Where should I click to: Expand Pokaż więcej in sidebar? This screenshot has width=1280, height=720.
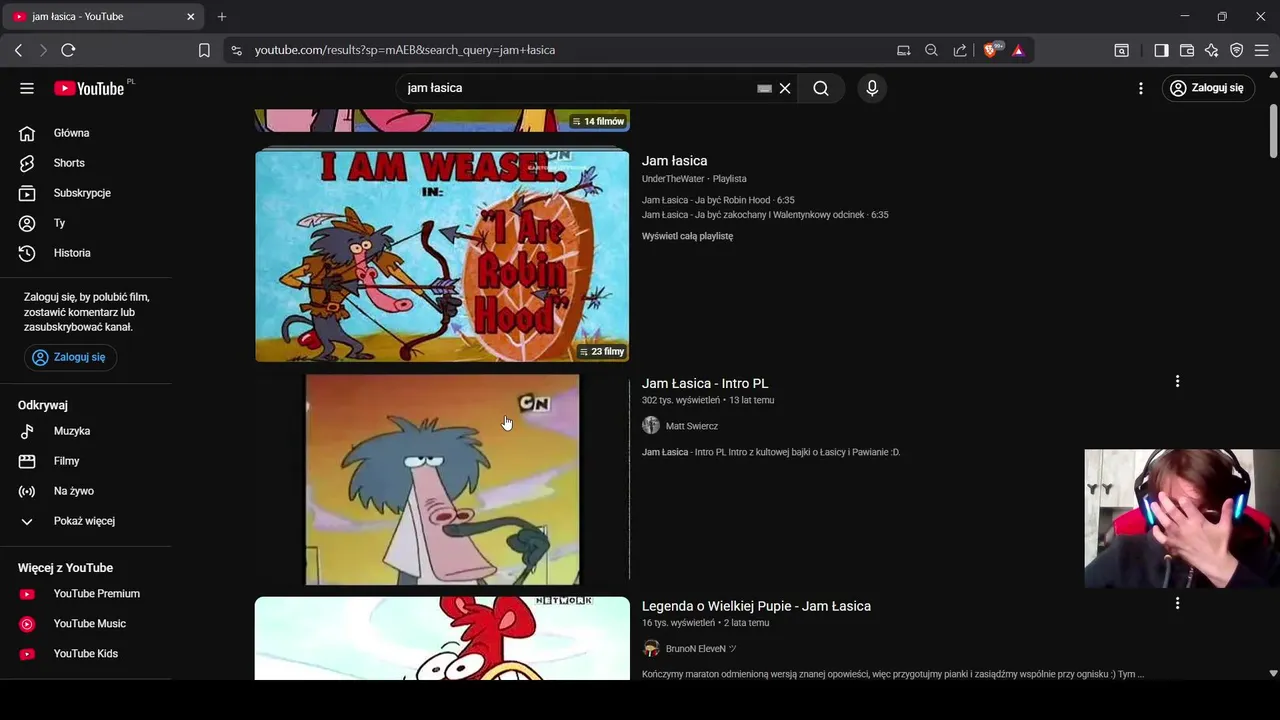click(86, 521)
